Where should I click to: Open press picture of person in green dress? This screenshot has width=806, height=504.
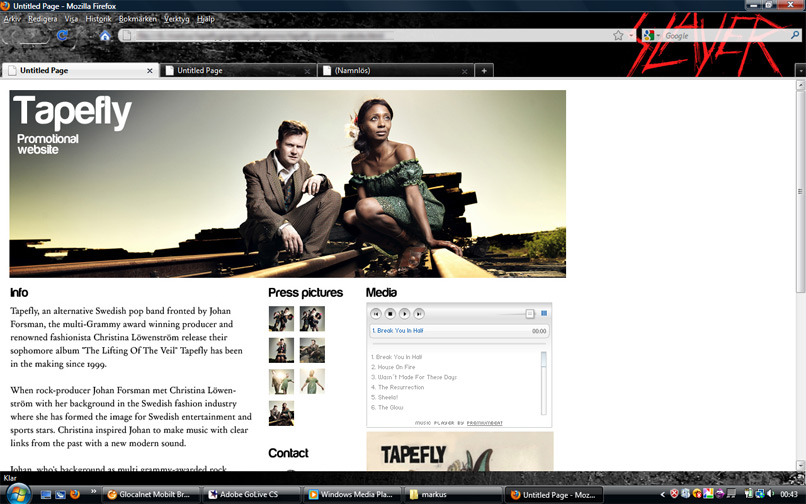(x=313, y=382)
